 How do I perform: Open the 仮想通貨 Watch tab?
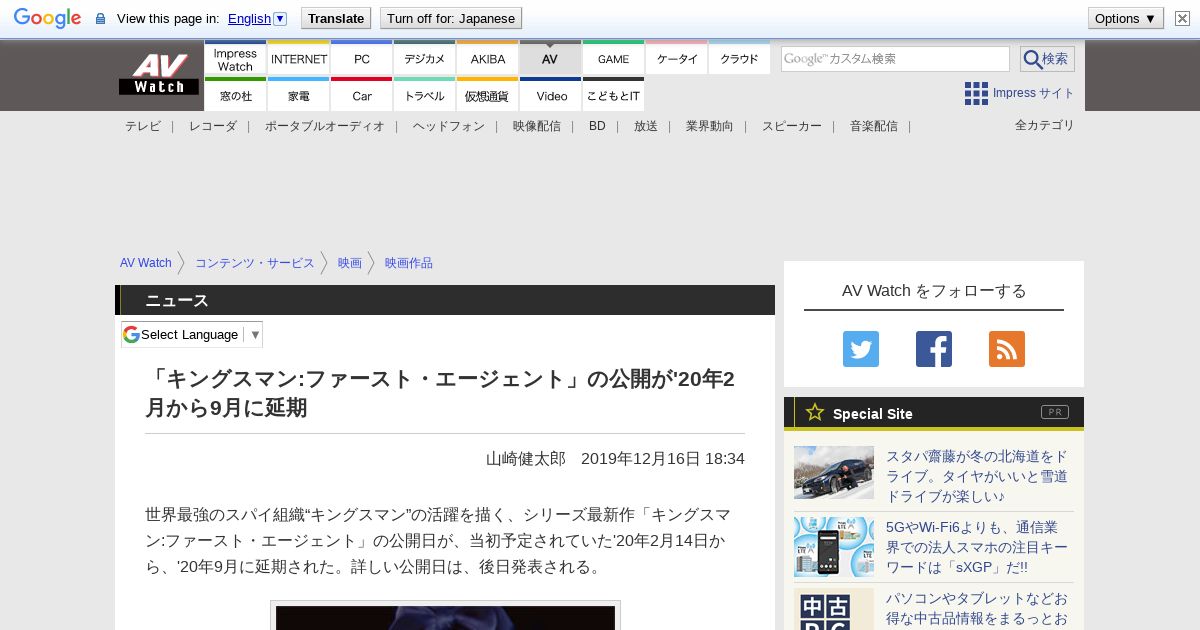tap(487, 95)
